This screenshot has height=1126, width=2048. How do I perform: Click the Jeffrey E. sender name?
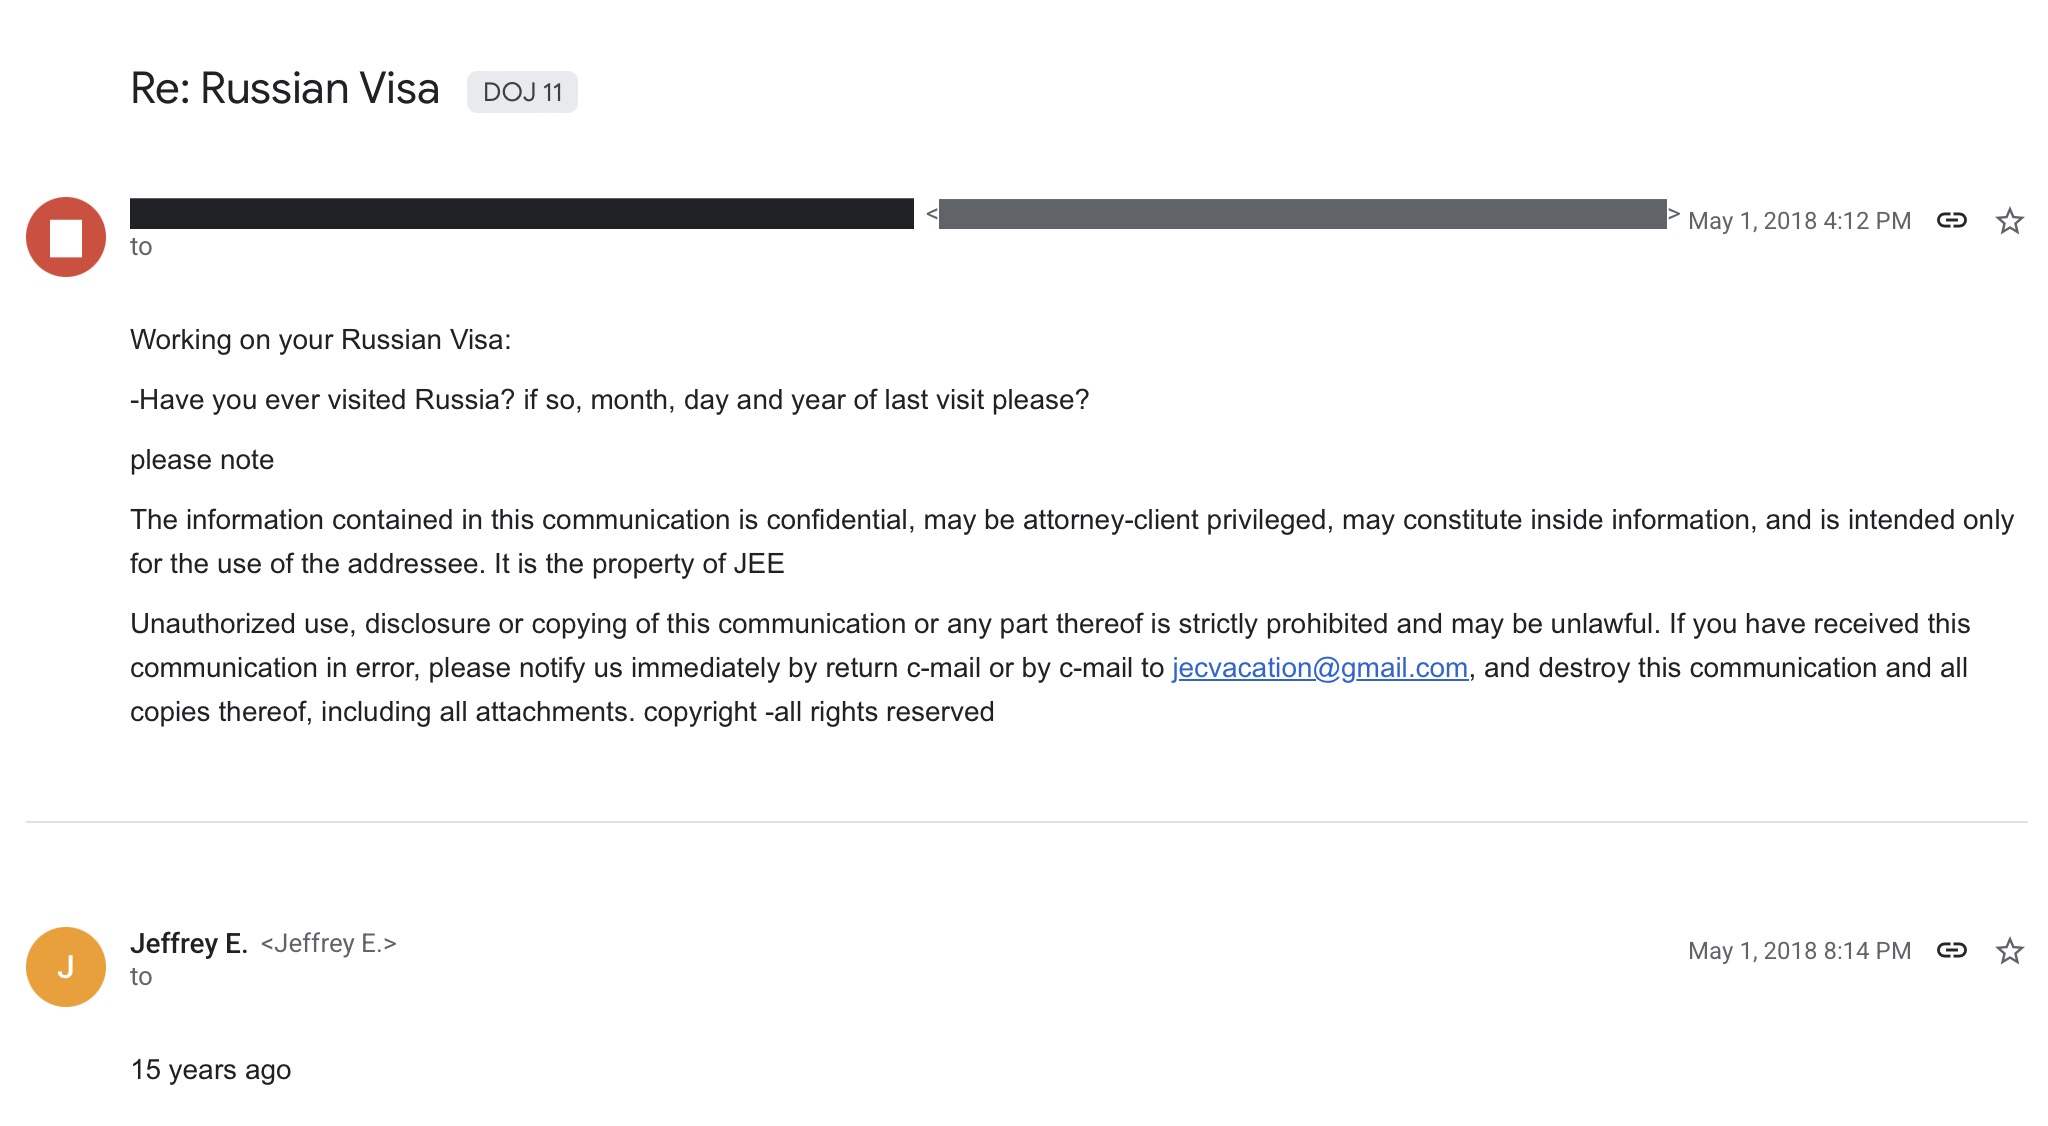coord(188,944)
